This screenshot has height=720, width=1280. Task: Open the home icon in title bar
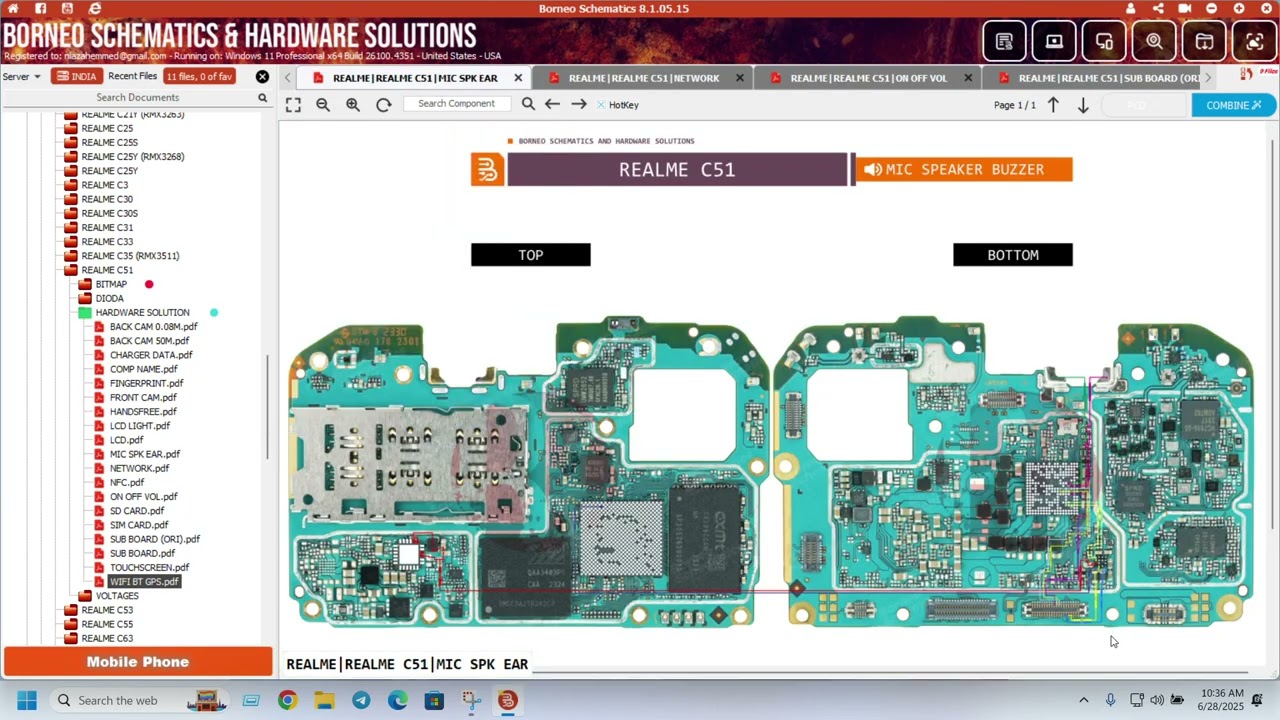(13, 8)
